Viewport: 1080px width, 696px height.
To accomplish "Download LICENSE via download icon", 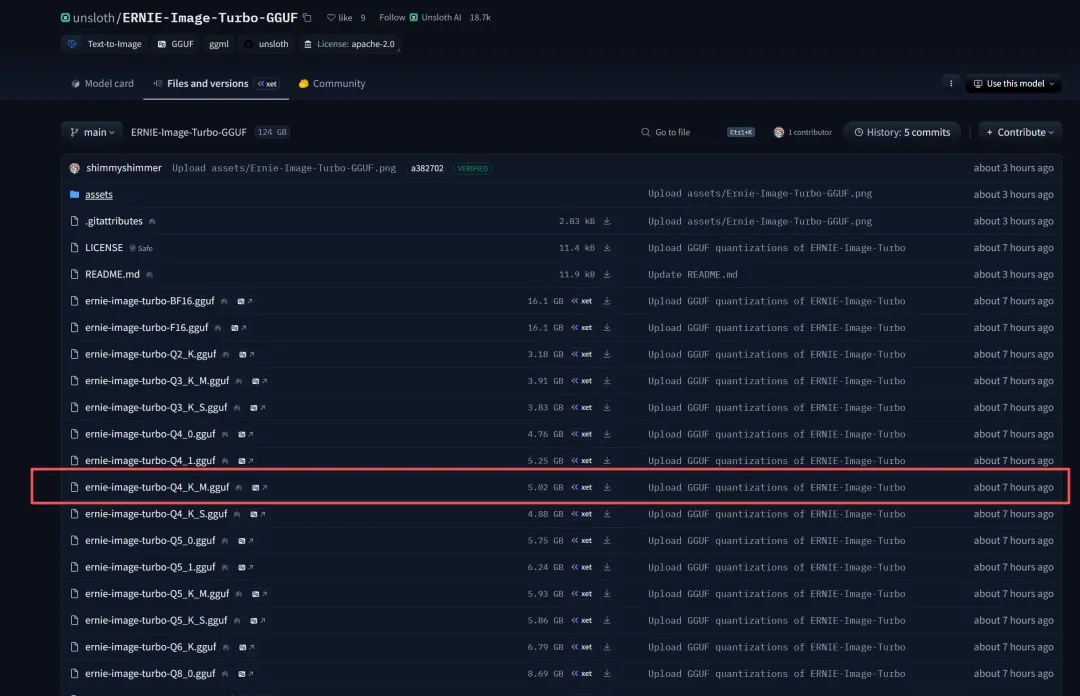I will (607, 247).
